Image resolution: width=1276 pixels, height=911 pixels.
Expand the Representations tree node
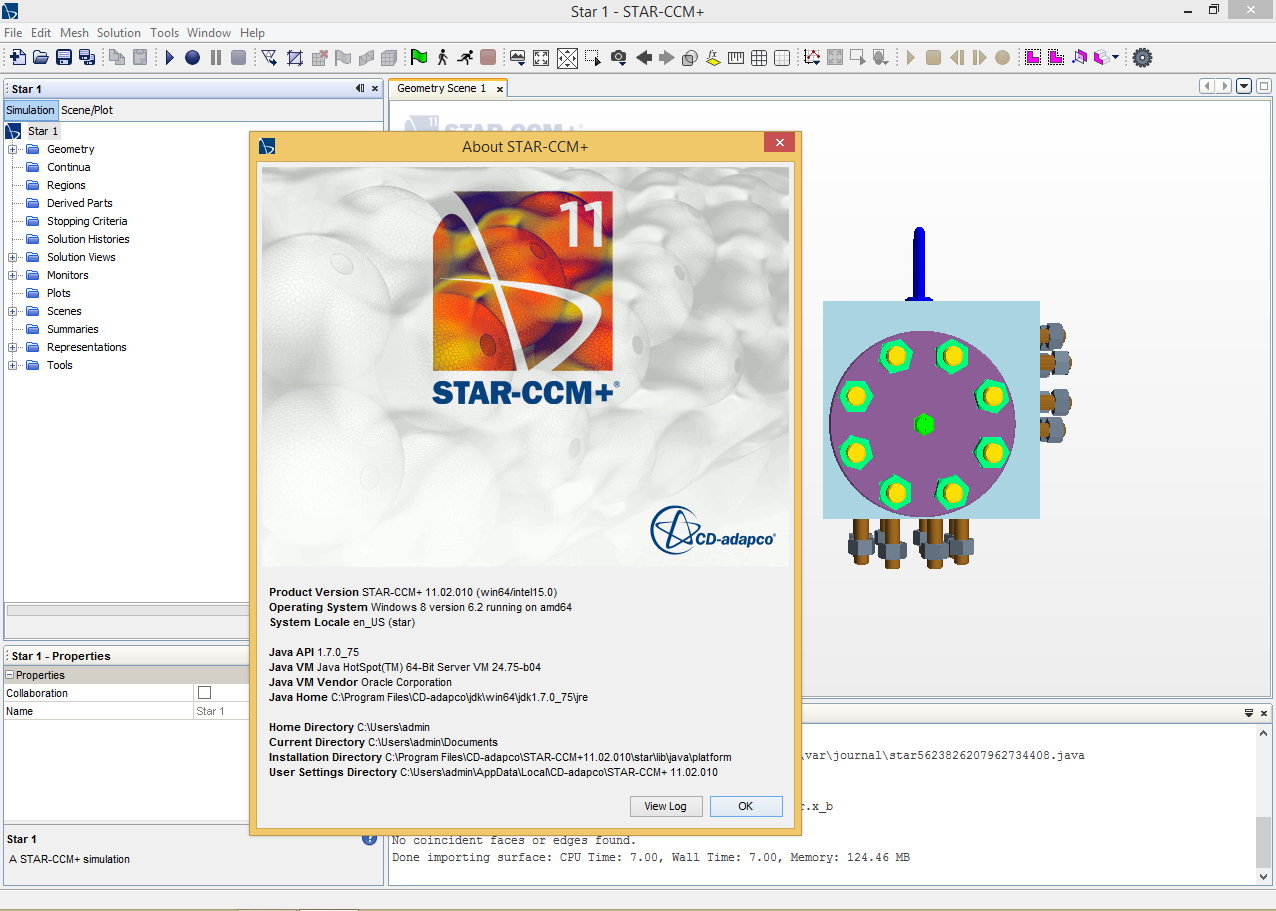coord(14,347)
